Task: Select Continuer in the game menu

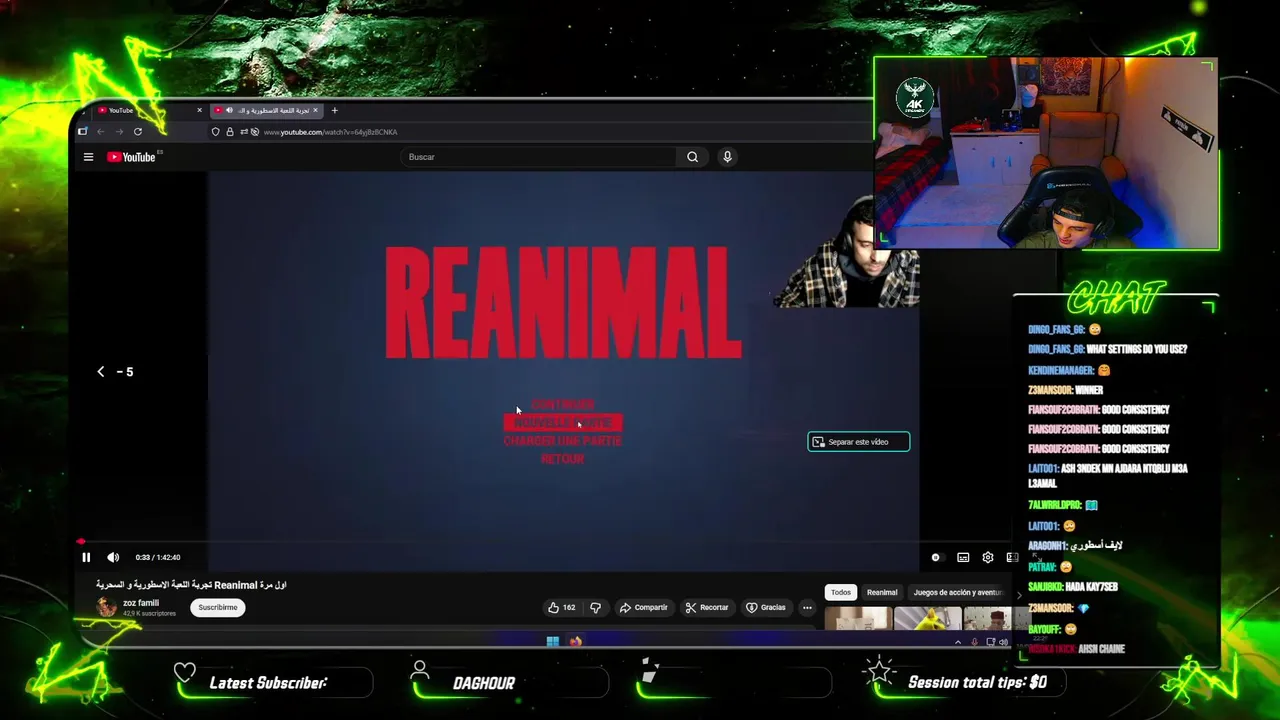Action: 563,405
